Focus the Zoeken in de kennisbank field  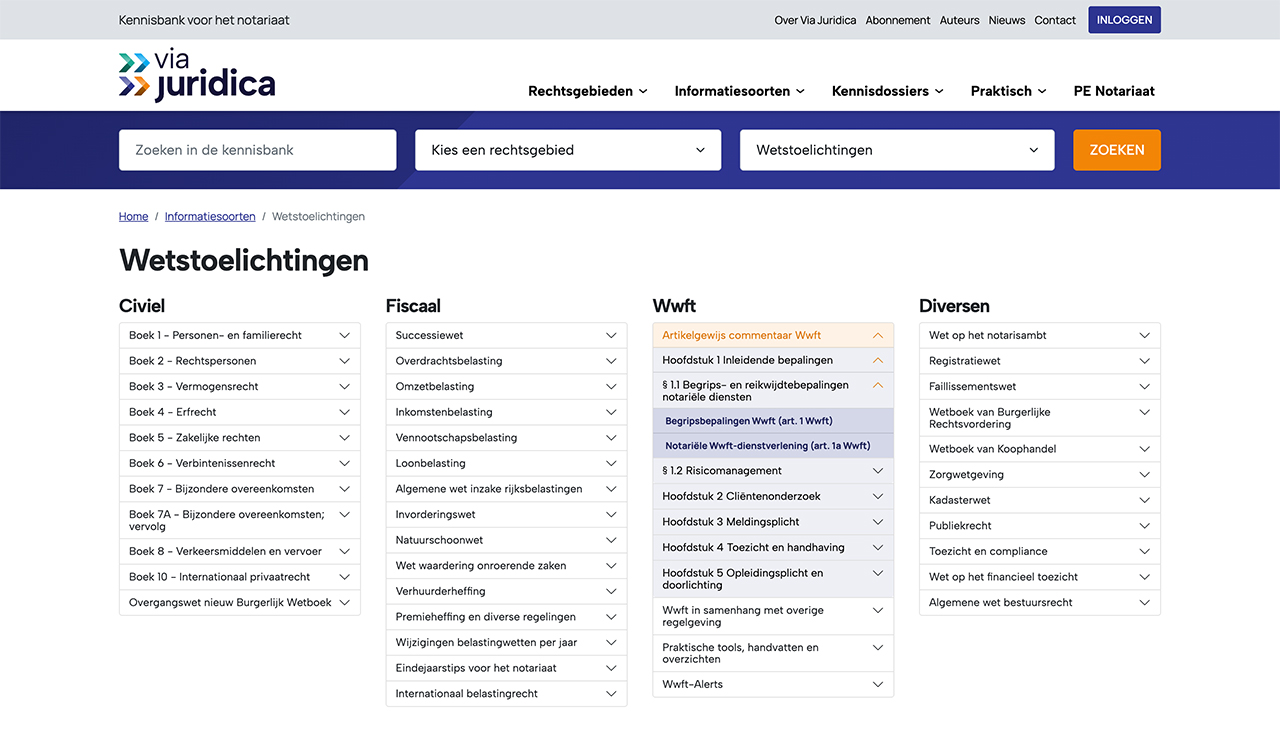pos(258,150)
